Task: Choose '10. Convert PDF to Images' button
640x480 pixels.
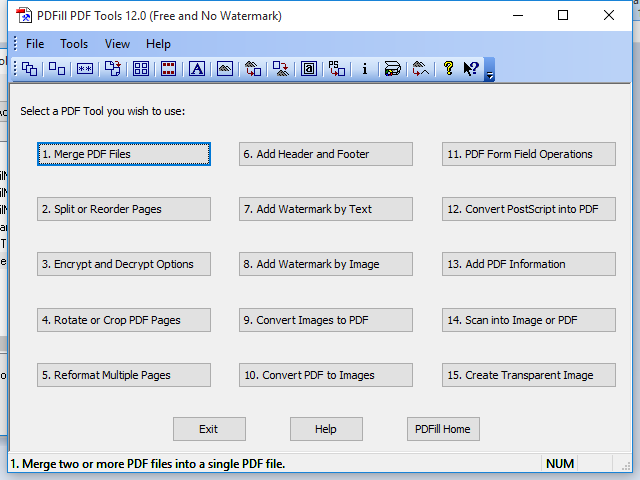Action: click(x=326, y=375)
